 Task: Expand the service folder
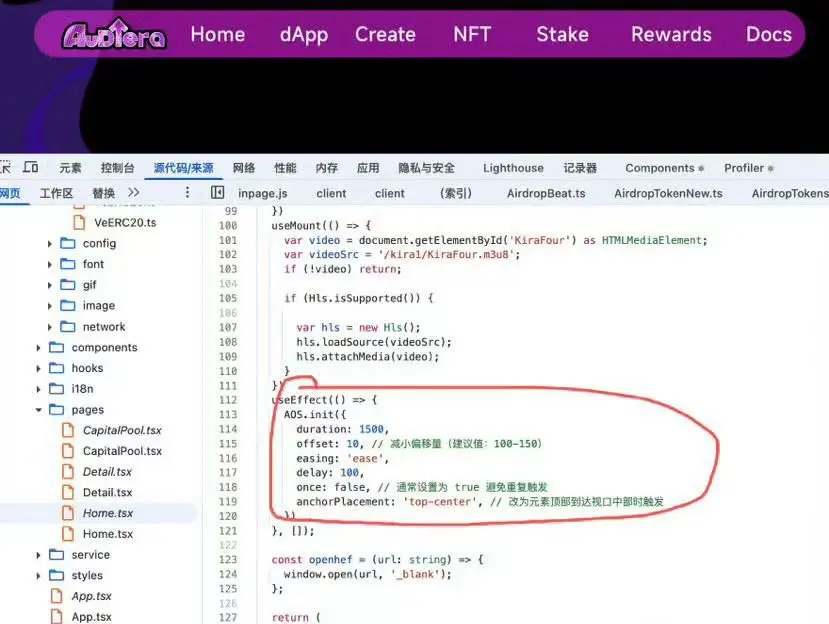click(38, 555)
